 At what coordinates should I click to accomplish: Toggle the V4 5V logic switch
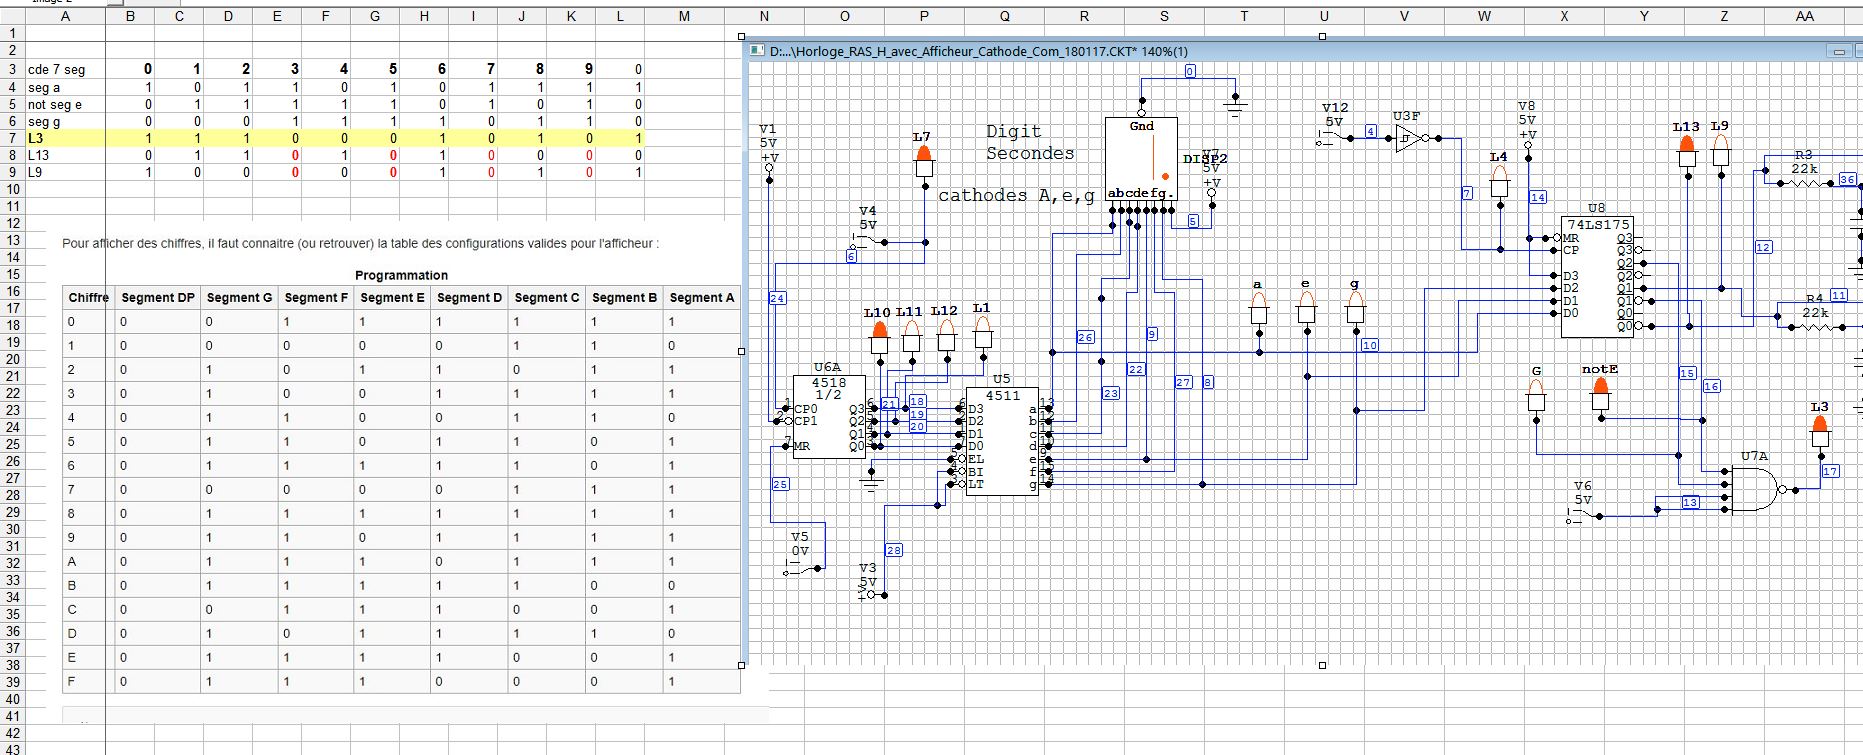point(867,241)
